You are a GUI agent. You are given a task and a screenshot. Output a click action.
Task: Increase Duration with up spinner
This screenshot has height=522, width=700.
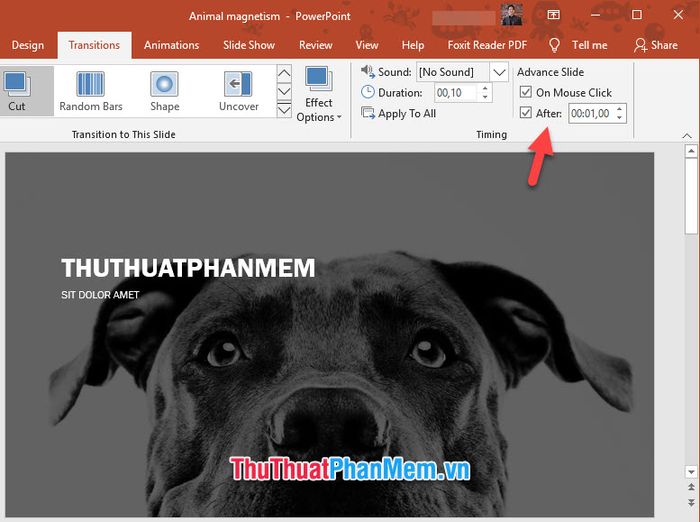click(x=485, y=88)
